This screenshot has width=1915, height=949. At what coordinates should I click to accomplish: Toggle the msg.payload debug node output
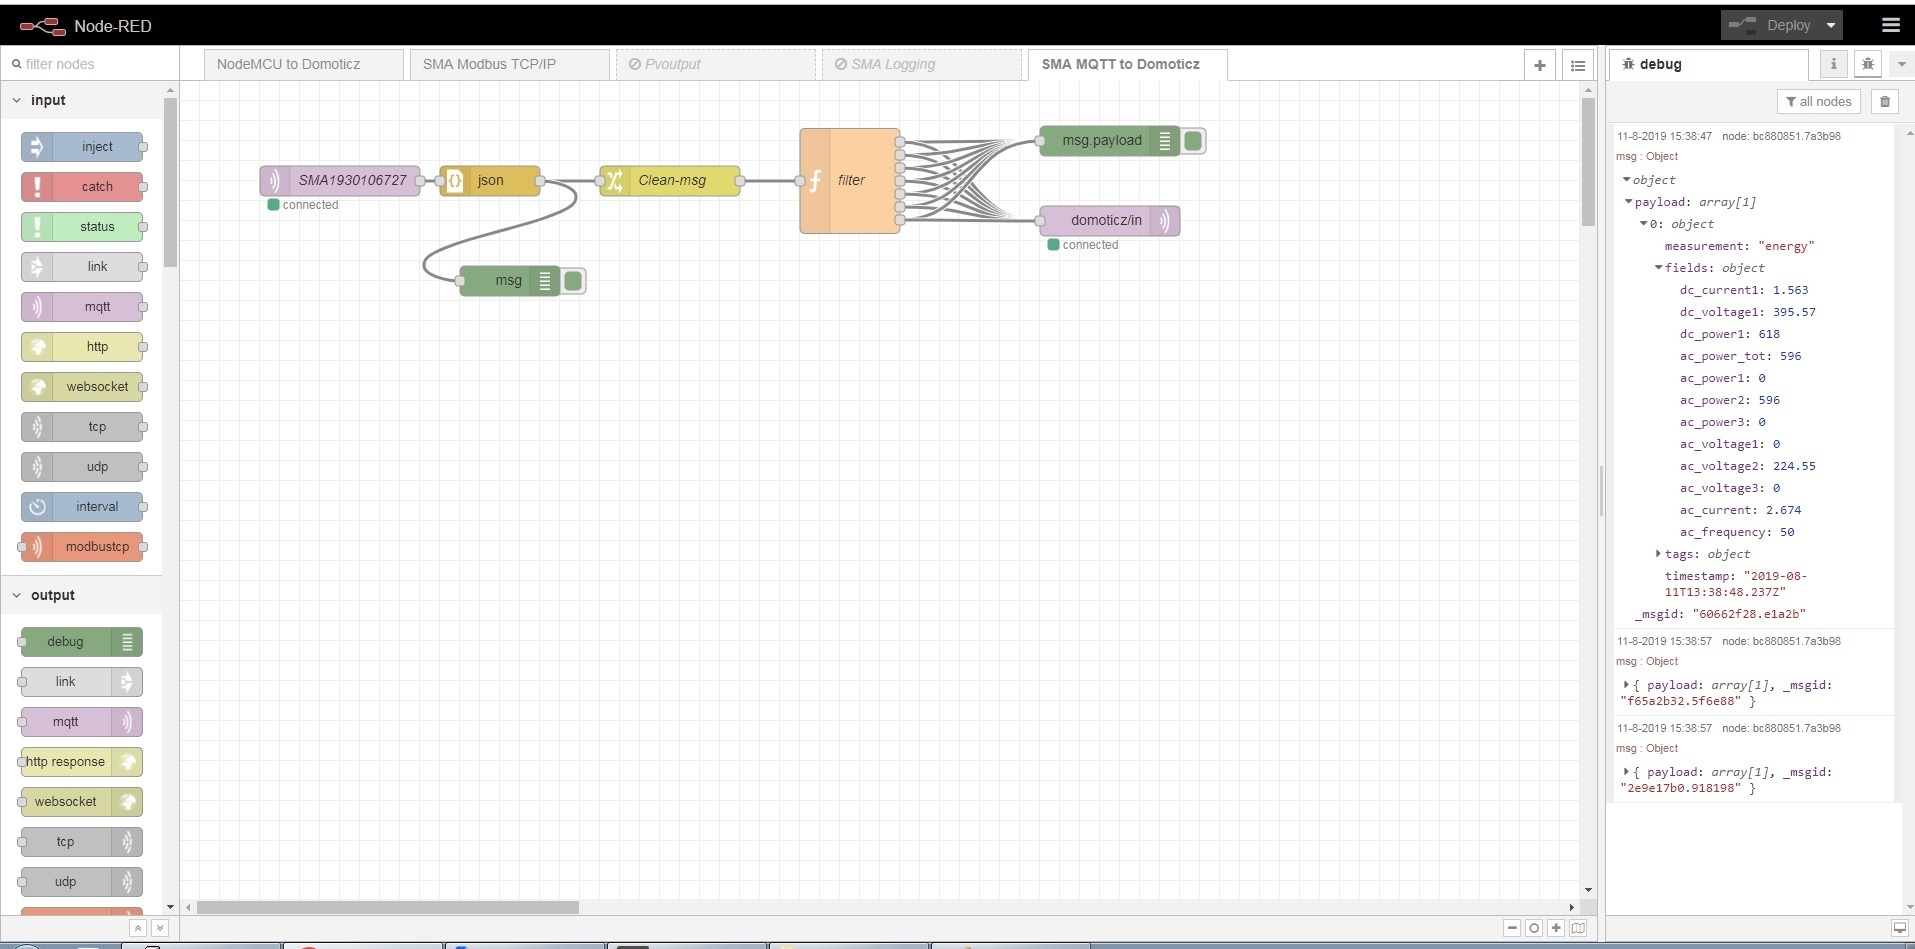(1193, 141)
